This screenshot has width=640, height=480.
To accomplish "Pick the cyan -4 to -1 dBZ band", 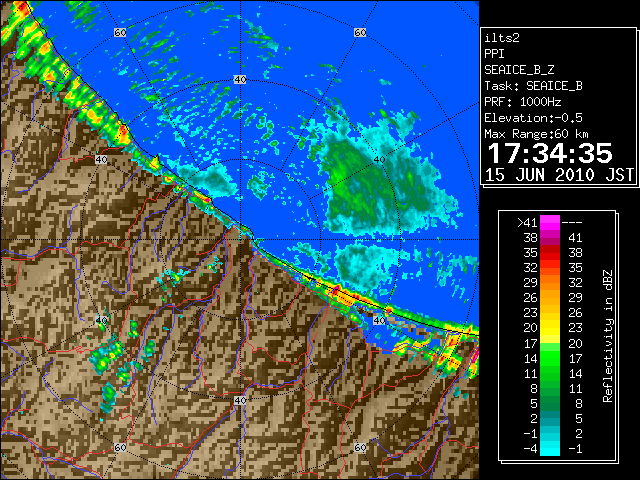I will [550, 448].
